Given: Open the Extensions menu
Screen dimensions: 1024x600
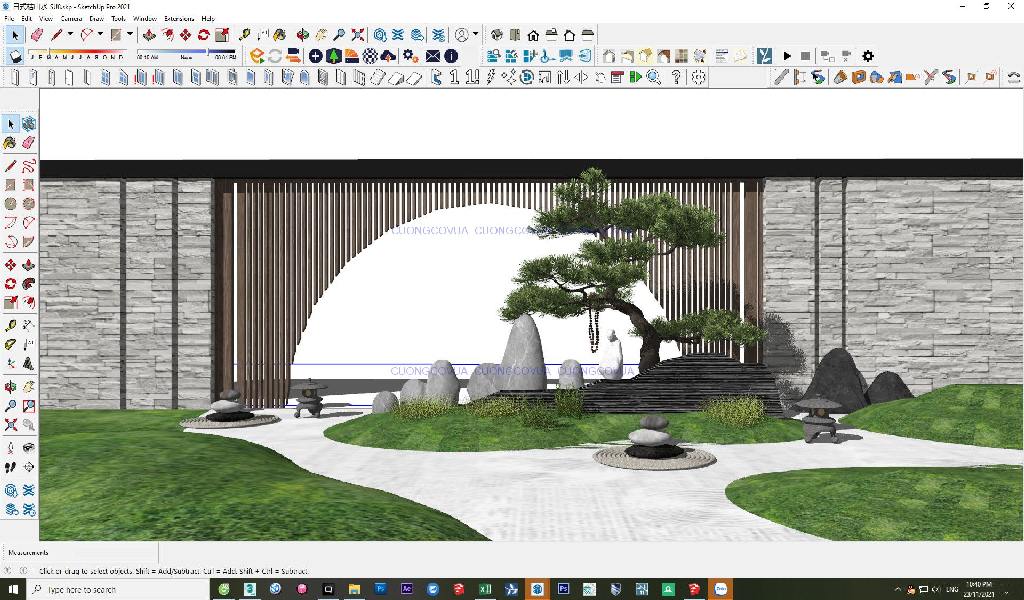Looking at the screenshot, I should pos(179,18).
